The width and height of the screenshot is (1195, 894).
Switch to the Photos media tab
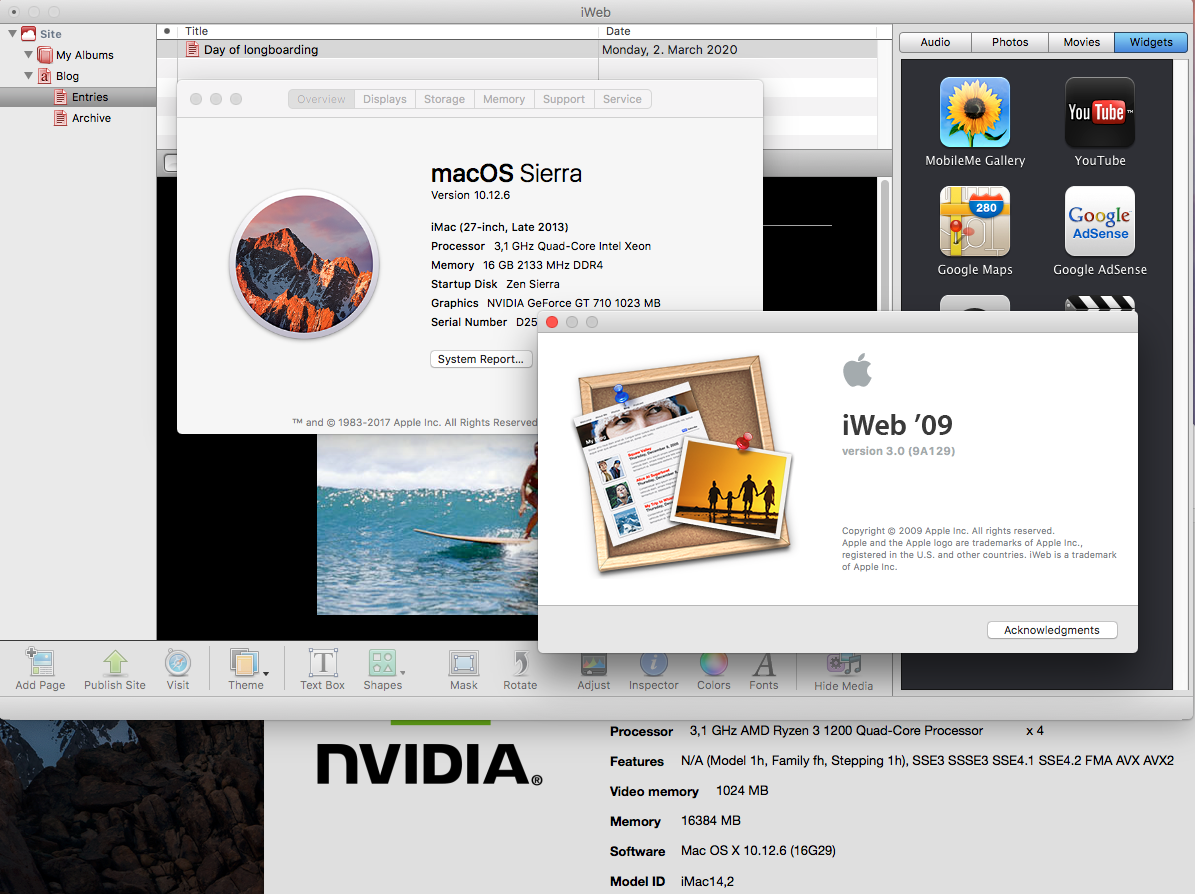click(1010, 42)
